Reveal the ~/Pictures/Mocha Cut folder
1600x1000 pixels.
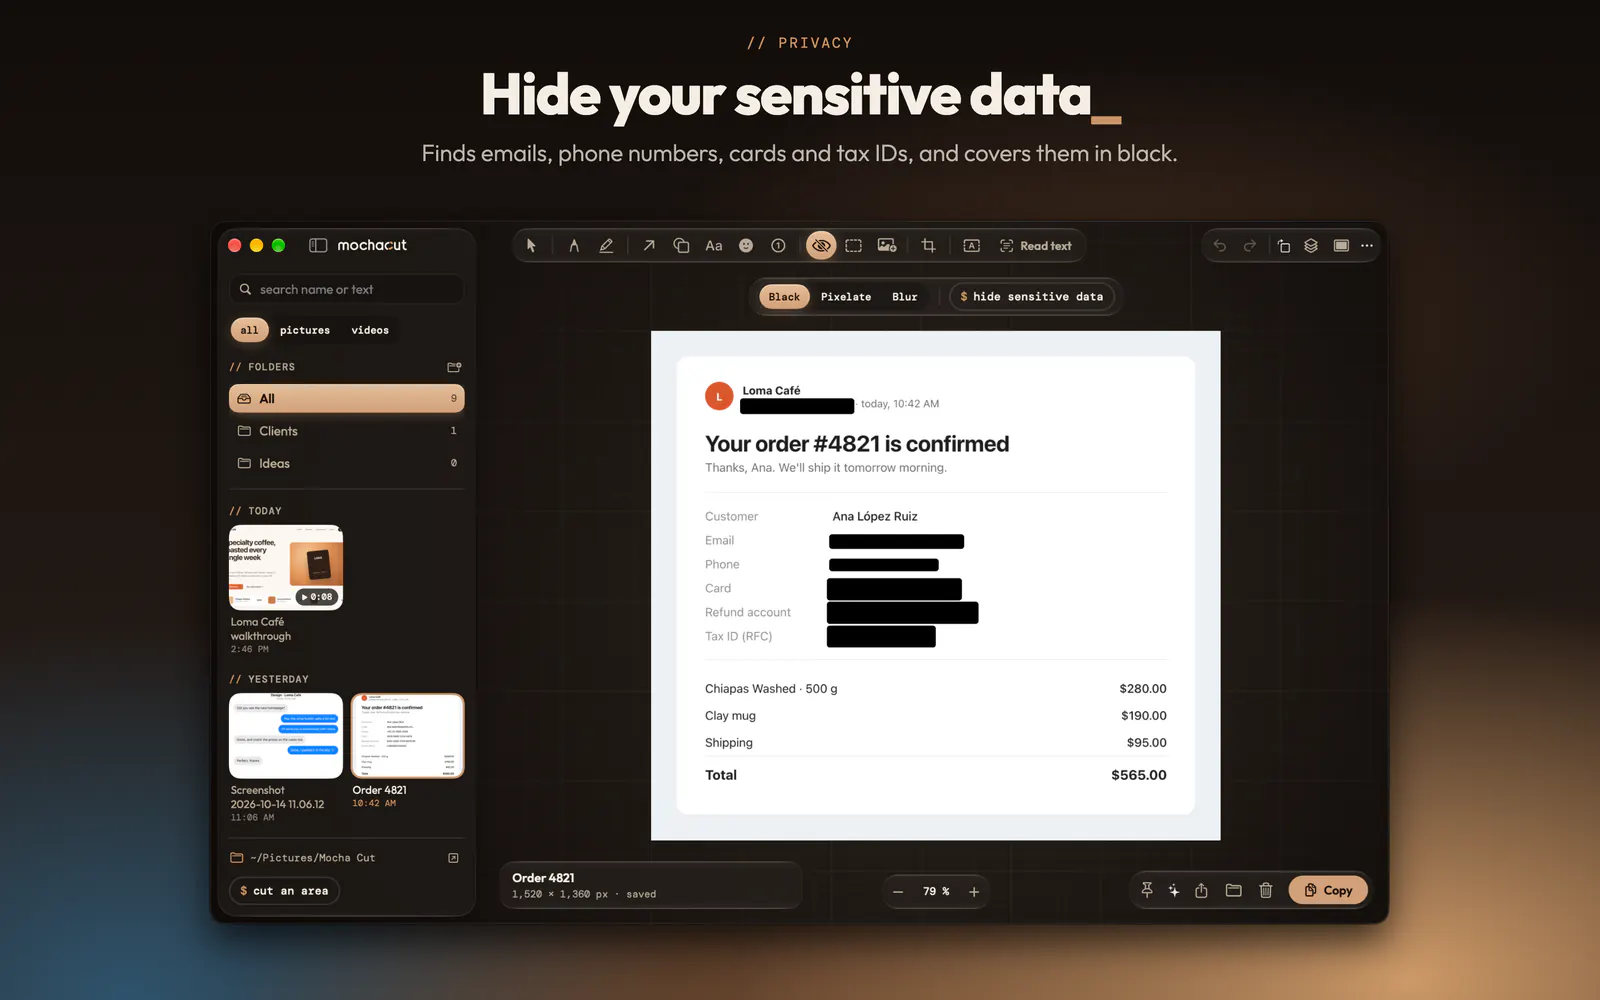(x=453, y=858)
